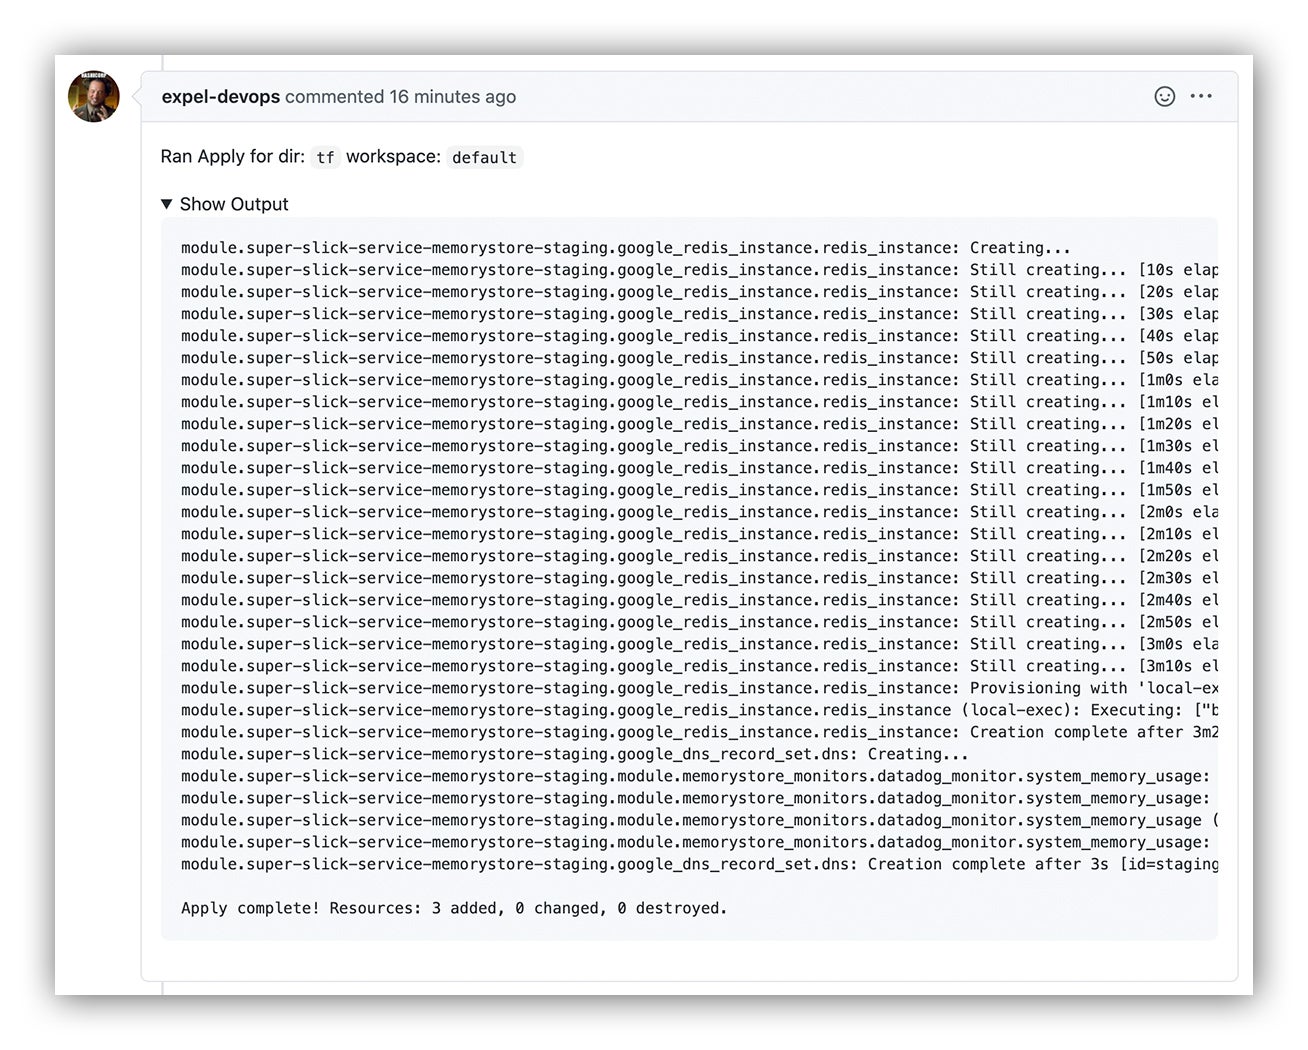The image size is (1308, 1050).
Task: Click the log line with '[1m0s ela'
Action: coord(699,380)
